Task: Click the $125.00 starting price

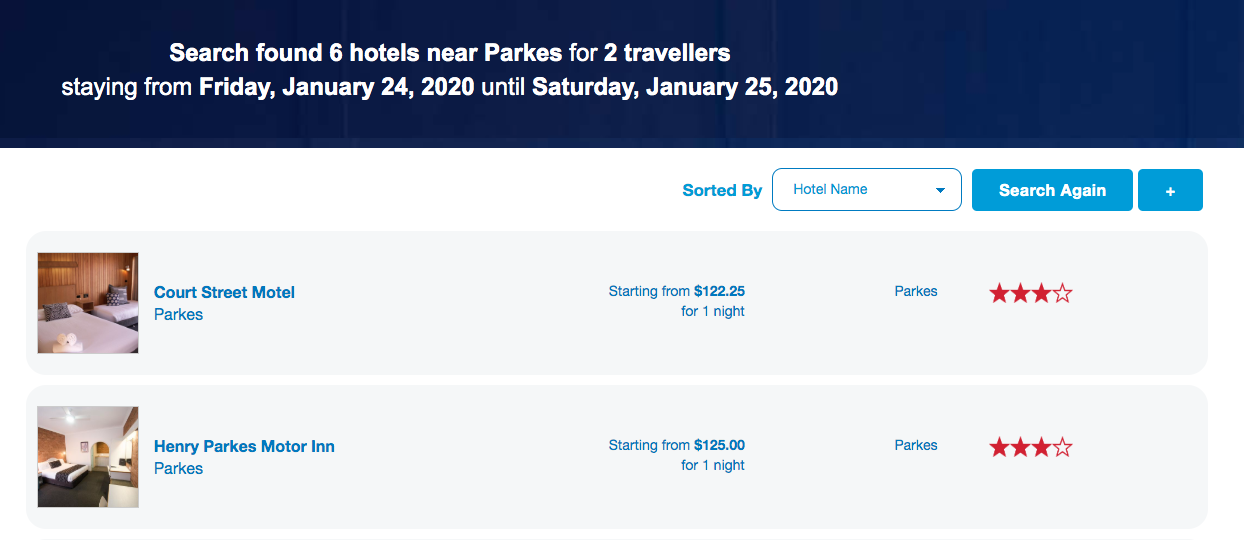Action: (719, 445)
